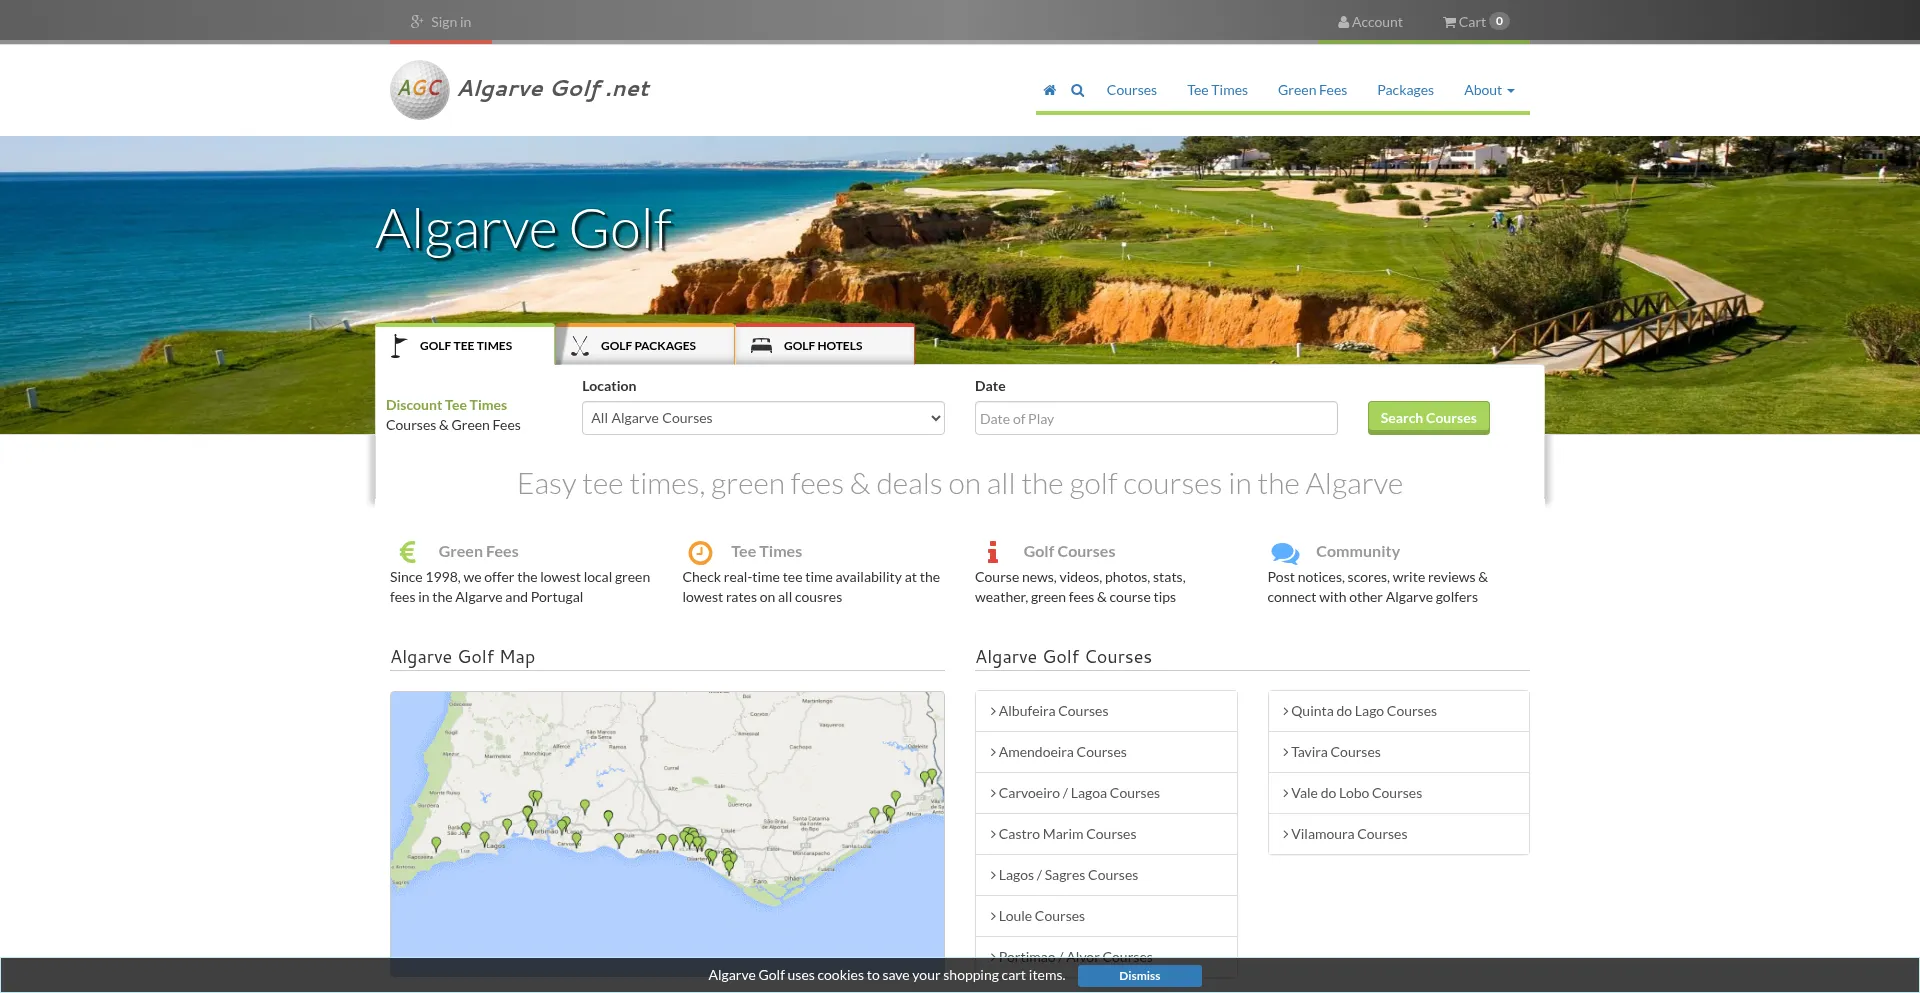
Task: Switch to the Golf Packages tab
Action: [x=646, y=346]
